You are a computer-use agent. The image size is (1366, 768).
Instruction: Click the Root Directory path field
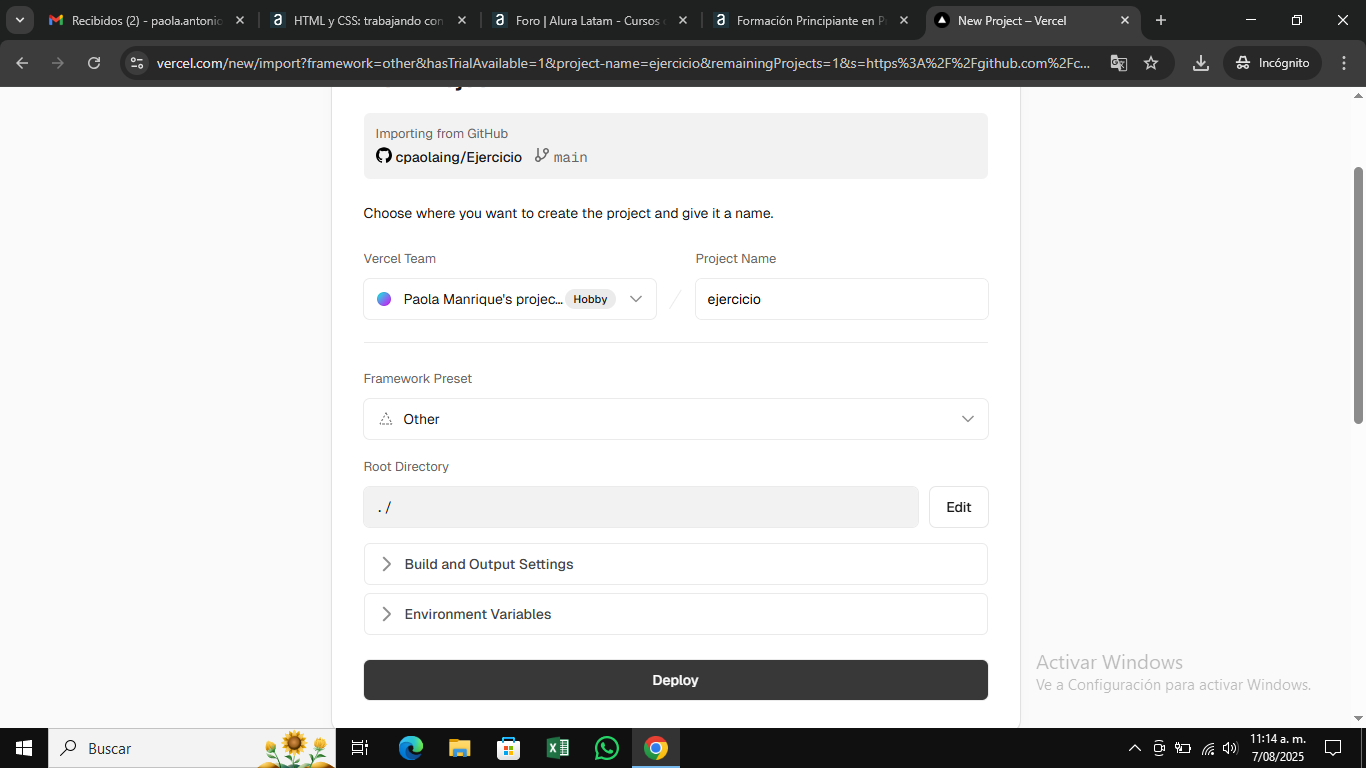click(641, 507)
